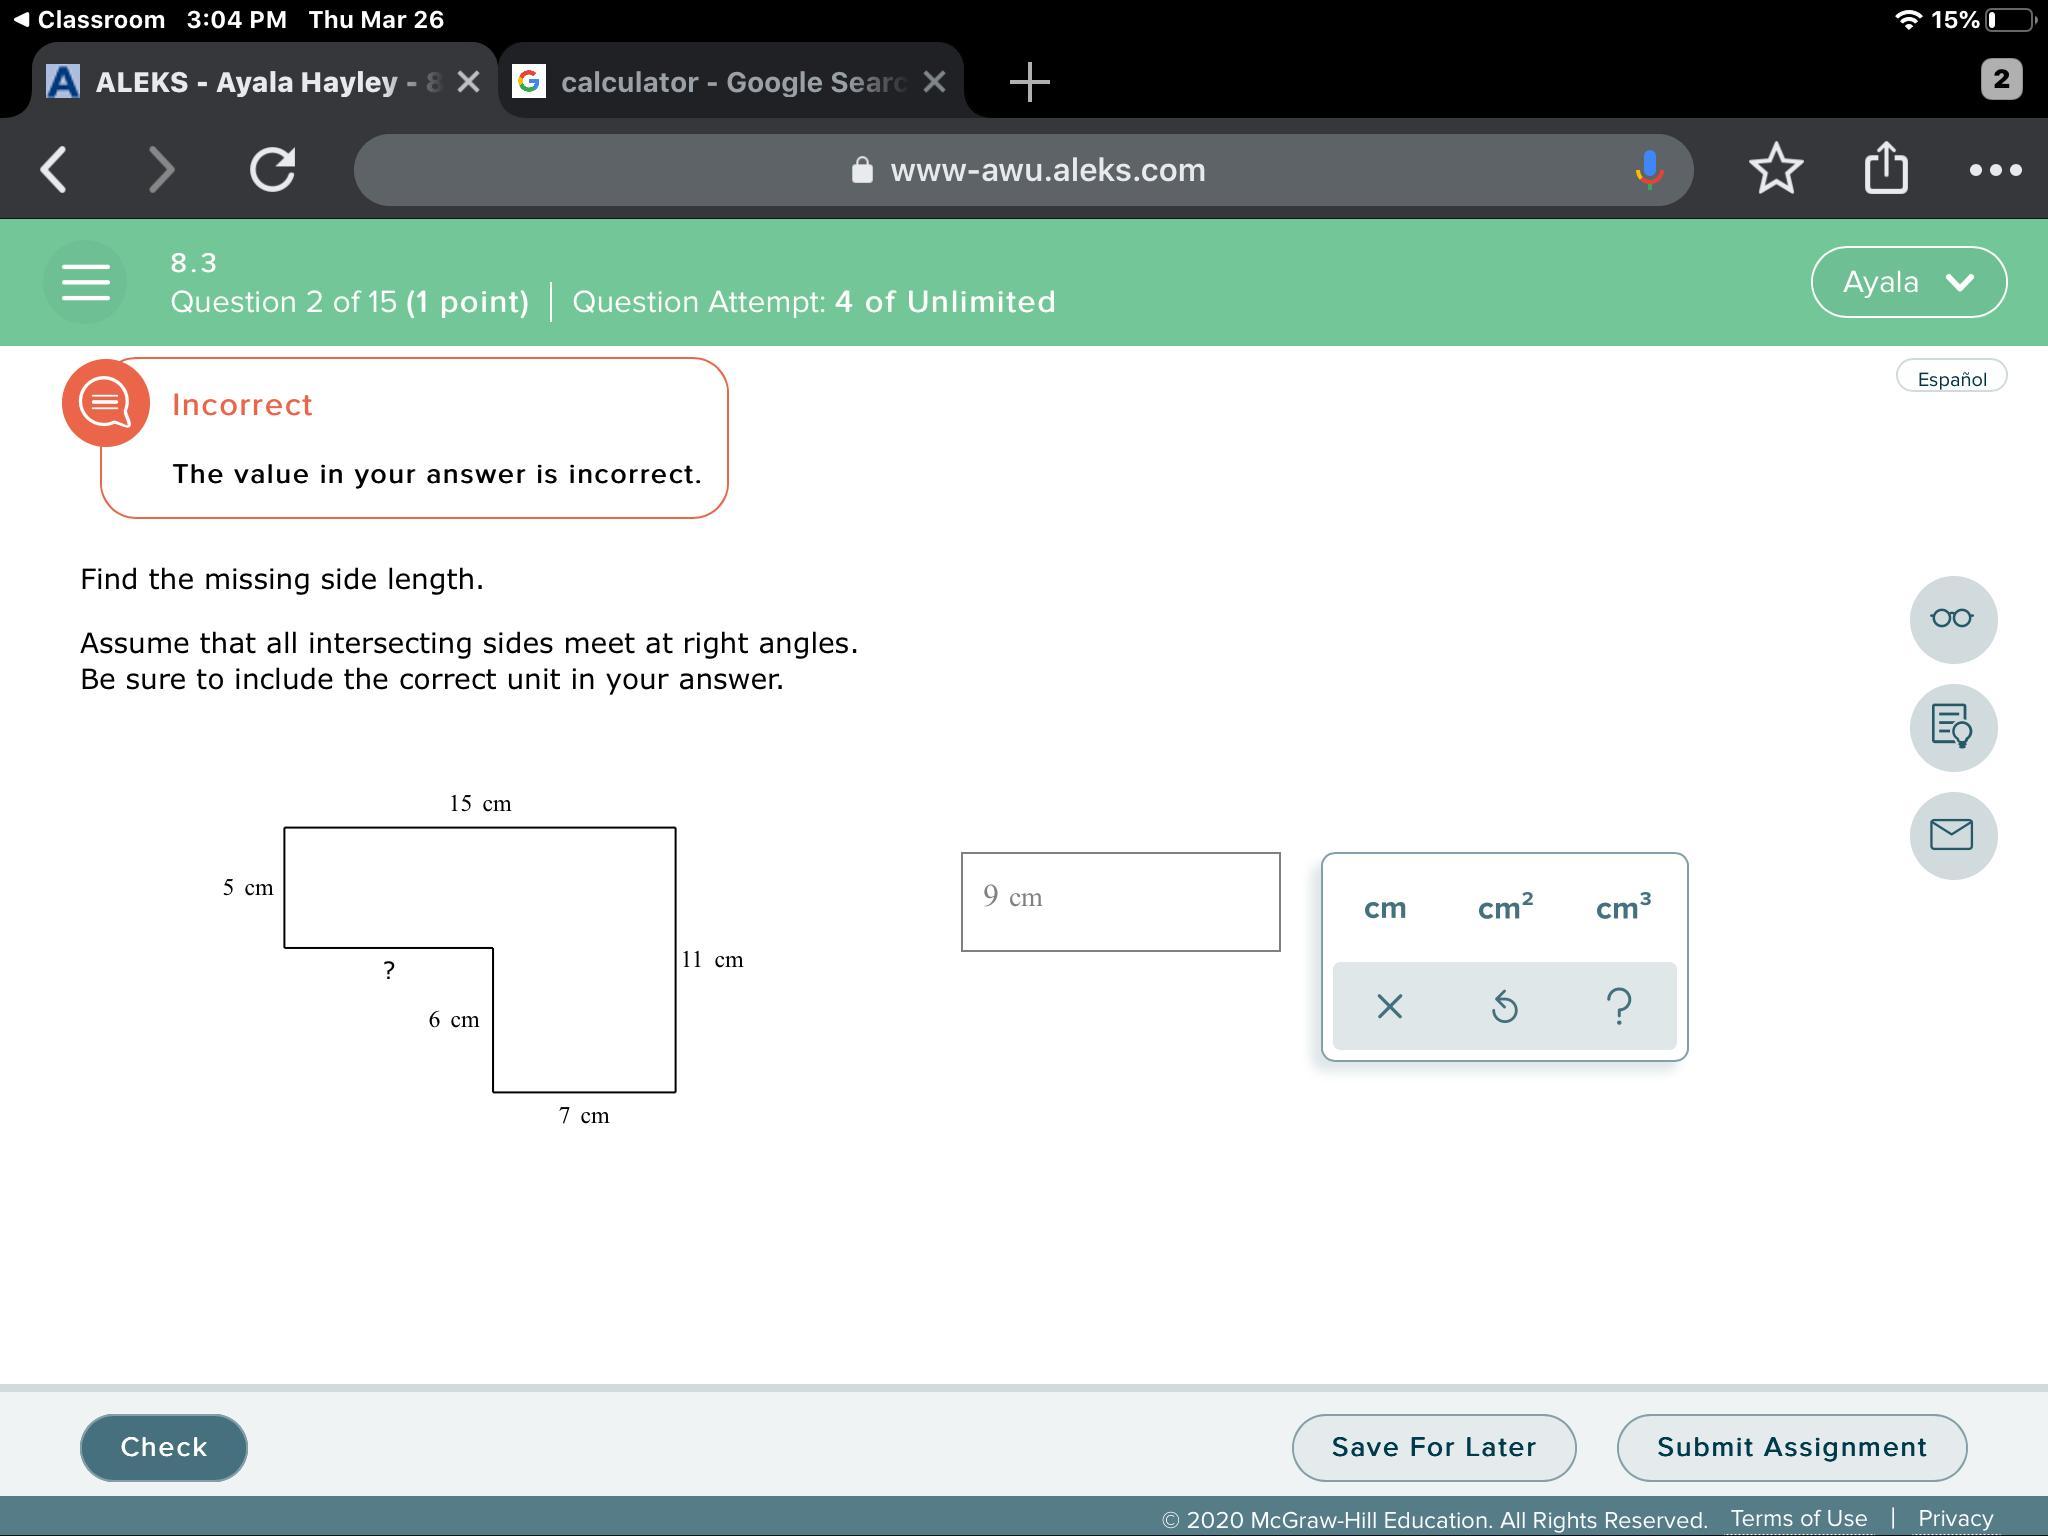
Task: Close the ALEKS browser tab
Action: (468, 82)
